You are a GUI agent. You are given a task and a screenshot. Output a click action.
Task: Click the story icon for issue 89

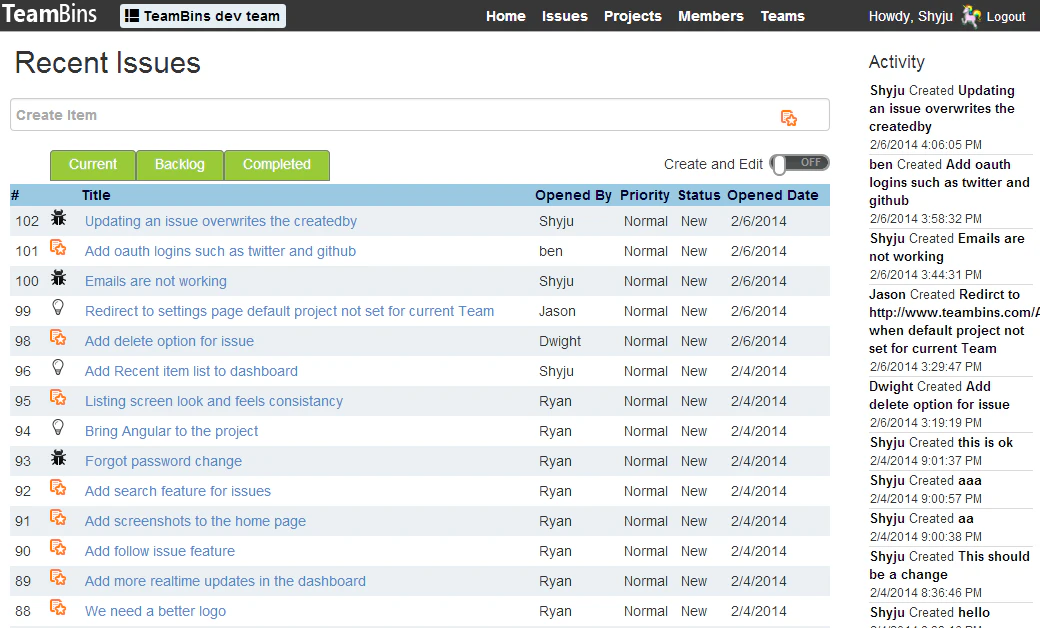click(x=58, y=578)
